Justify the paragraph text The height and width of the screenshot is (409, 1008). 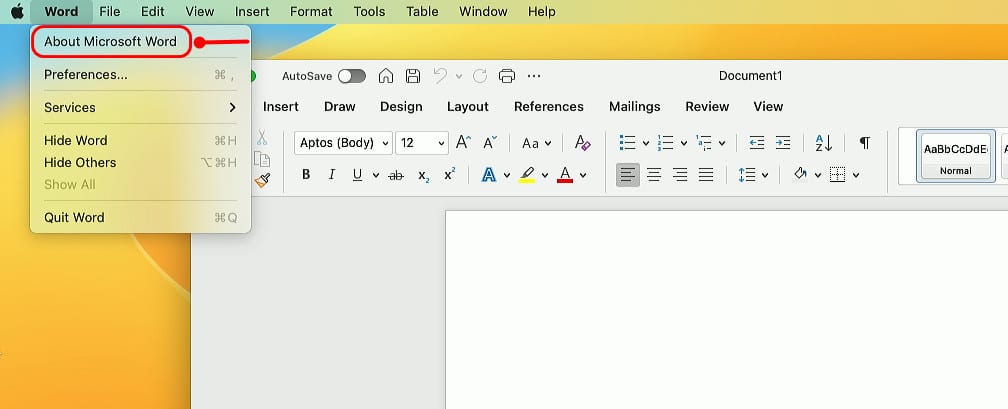coord(706,174)
